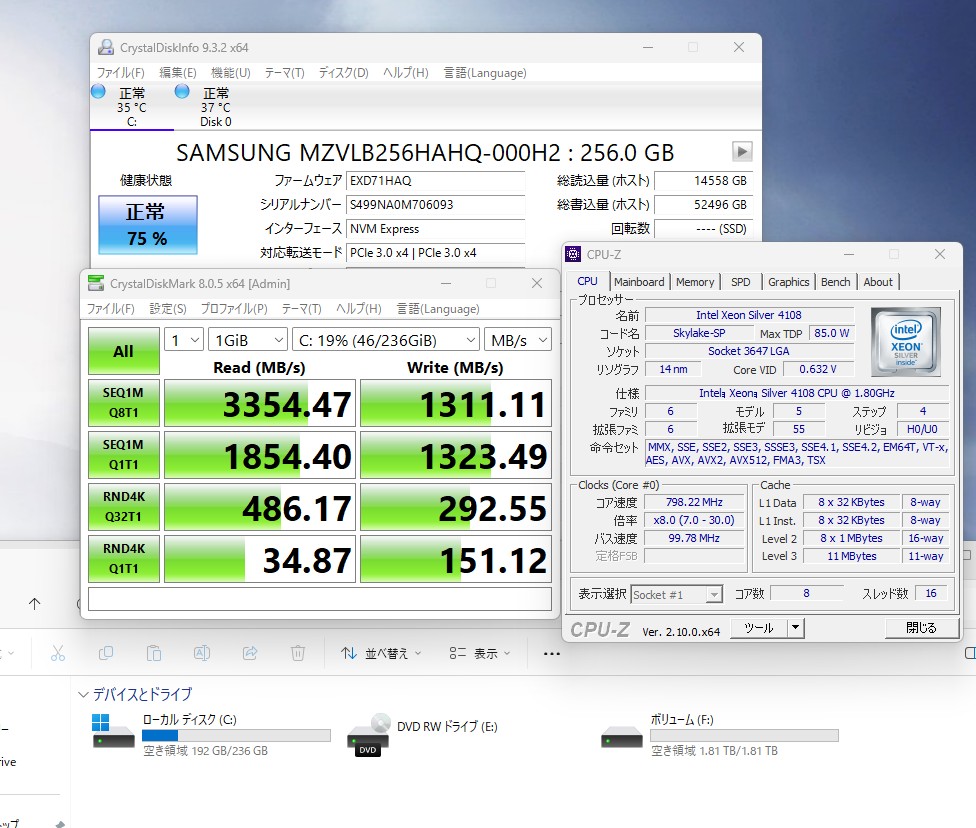Click the Rename icon in Explorer toolbar
976x828 pixels.
[202, 653]
